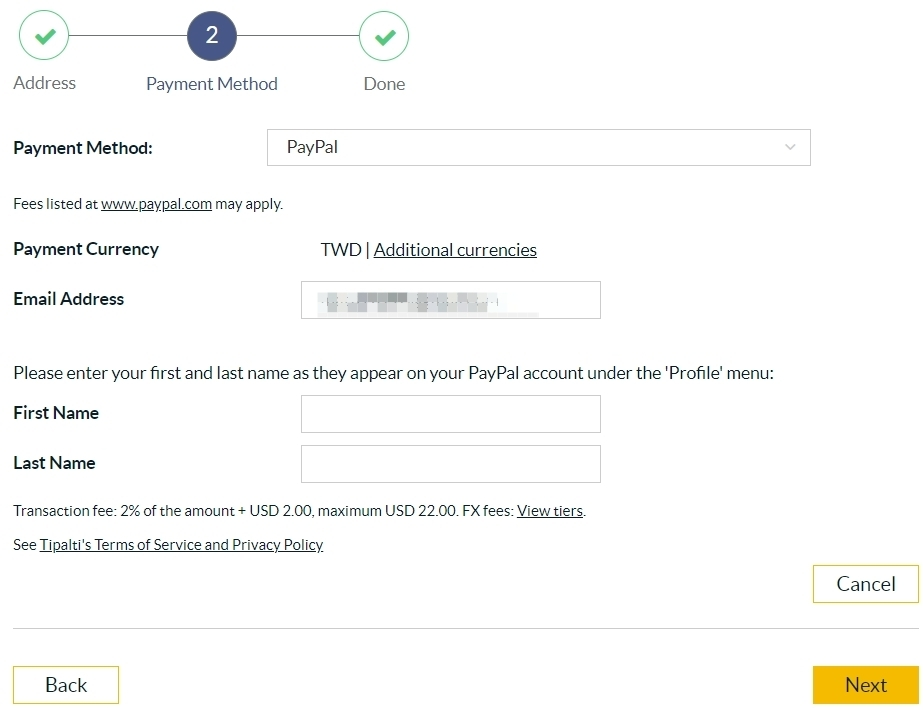This screenshot has width=923, height=710.
Task: Click the progress line between Address and step 2
Action: 128,35
